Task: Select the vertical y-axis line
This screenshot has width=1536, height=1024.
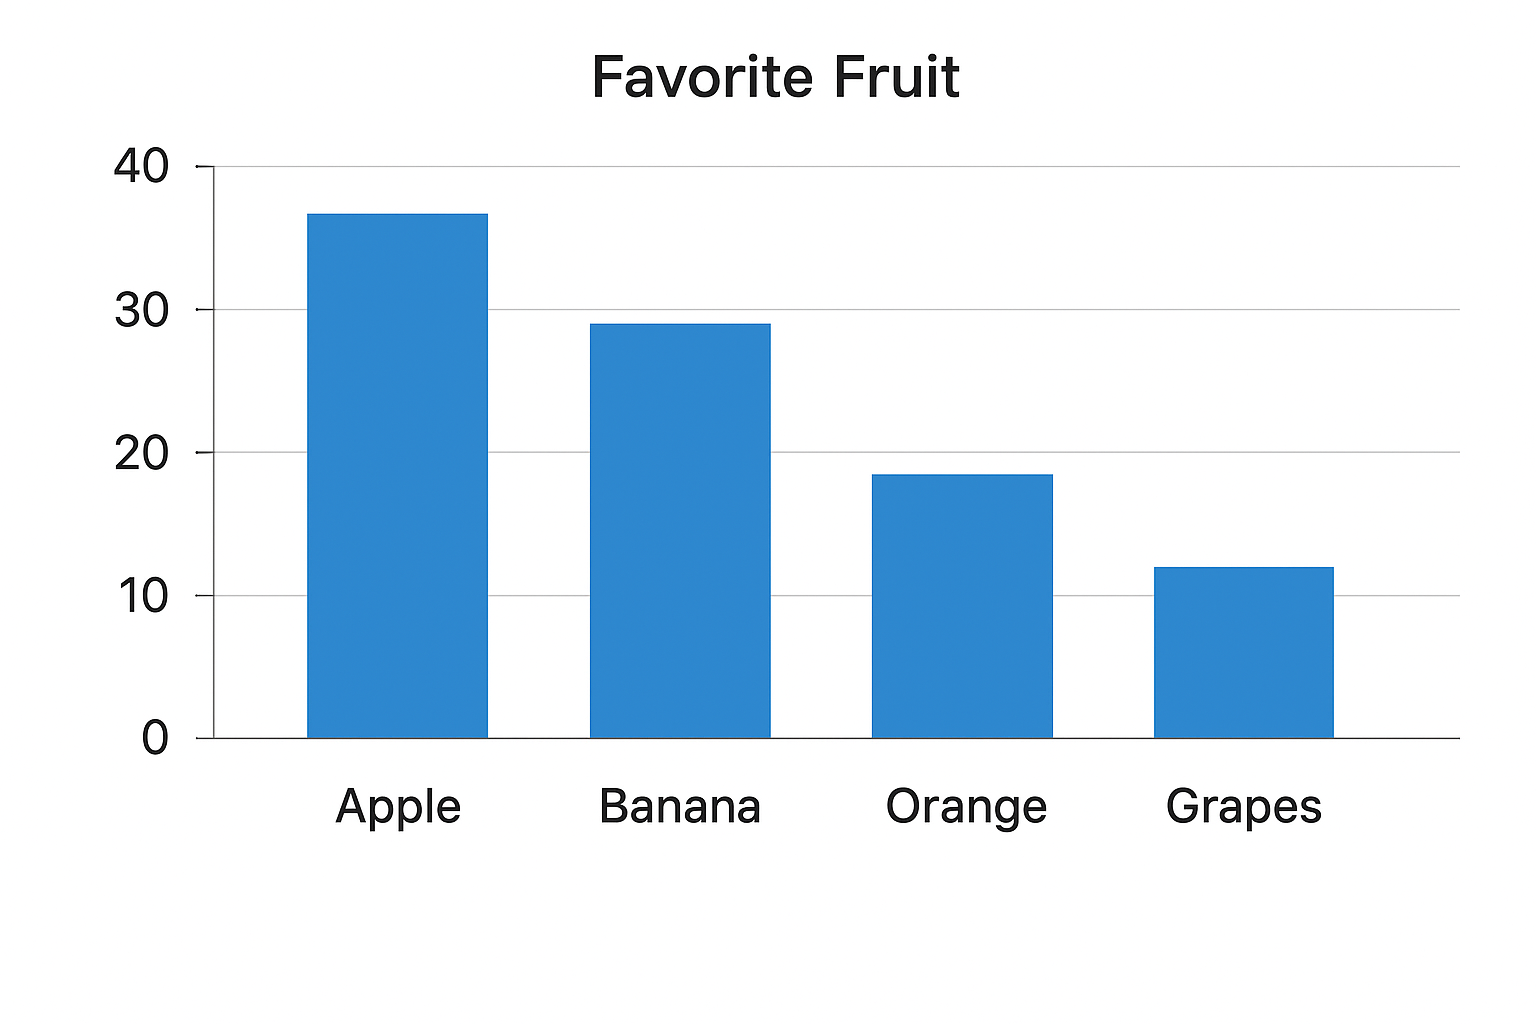Action: 213,452
